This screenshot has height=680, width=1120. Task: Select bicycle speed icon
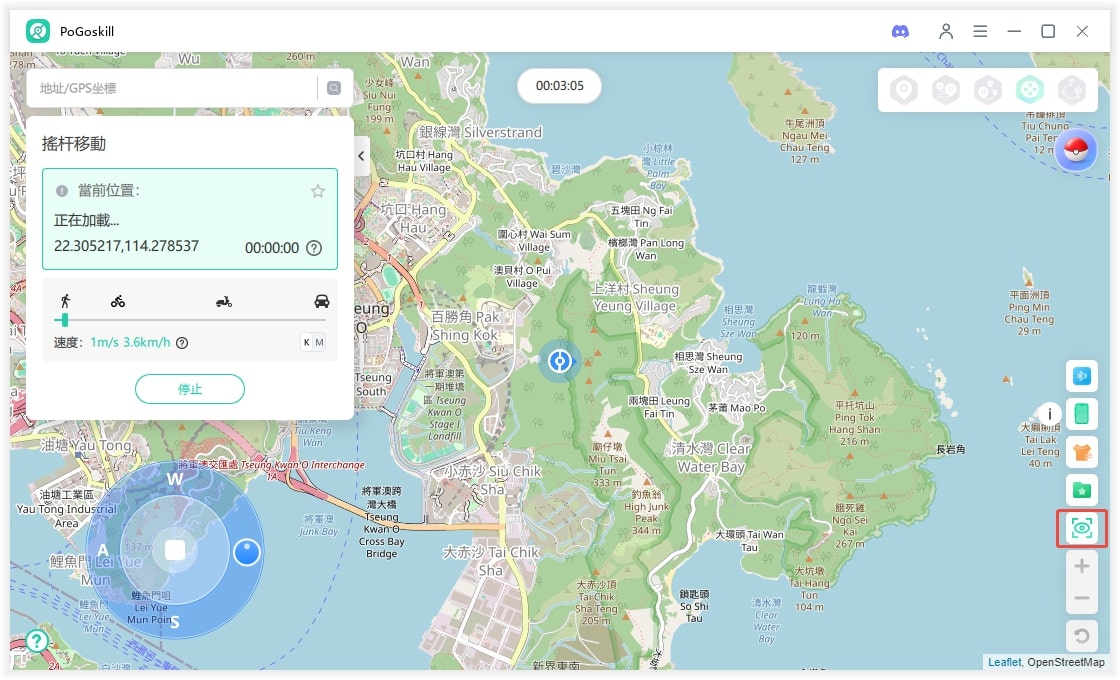[x=118, y=301]
